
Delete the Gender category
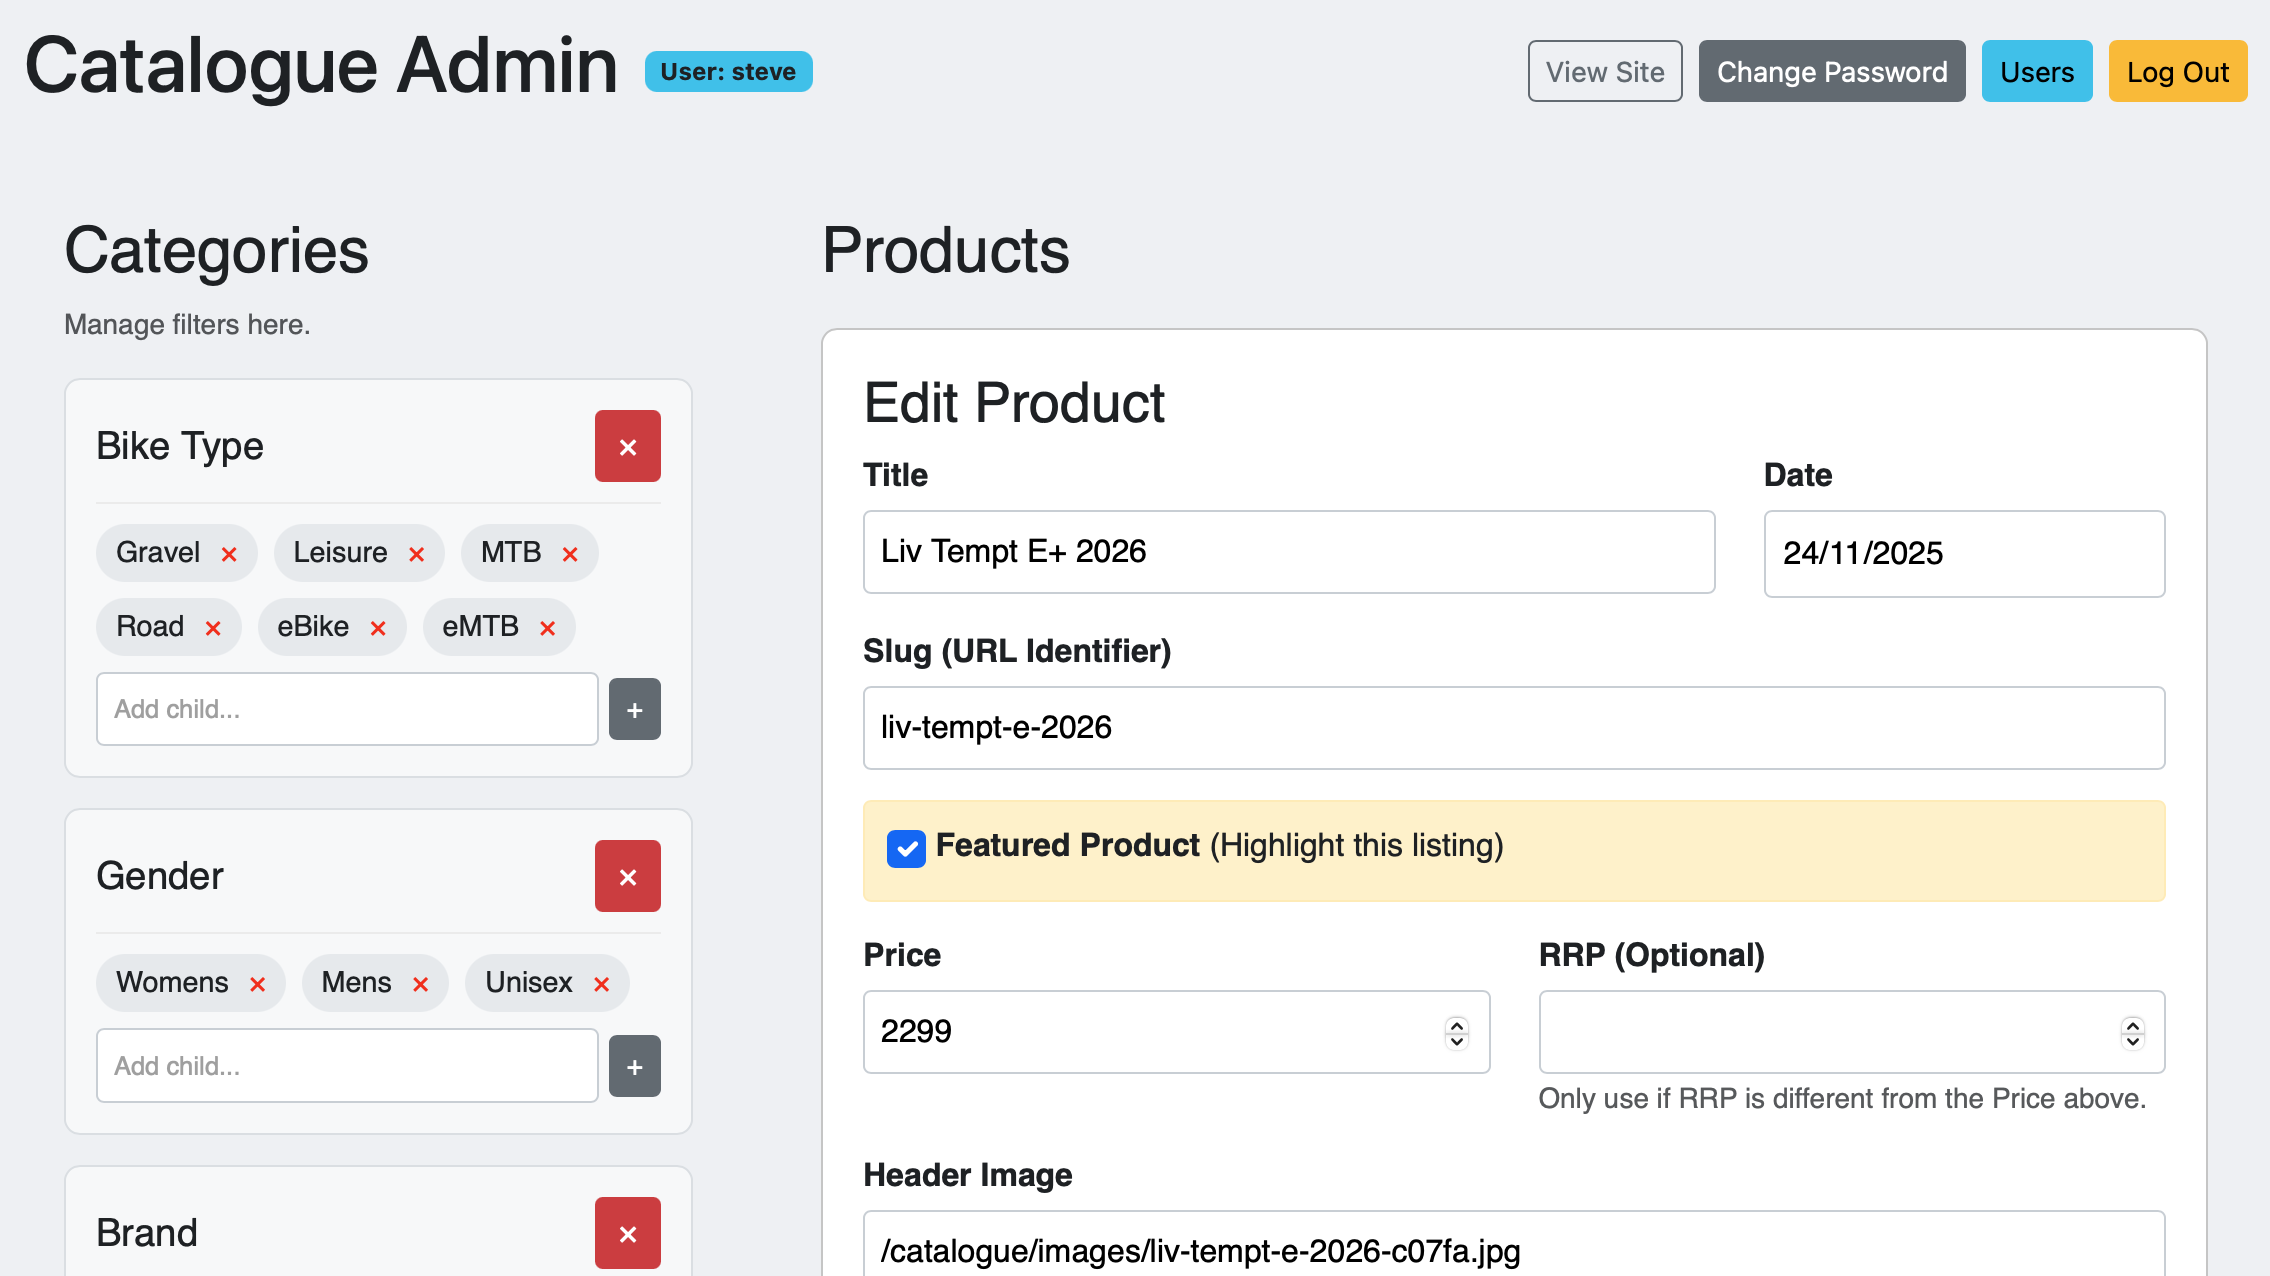point(627,876)
